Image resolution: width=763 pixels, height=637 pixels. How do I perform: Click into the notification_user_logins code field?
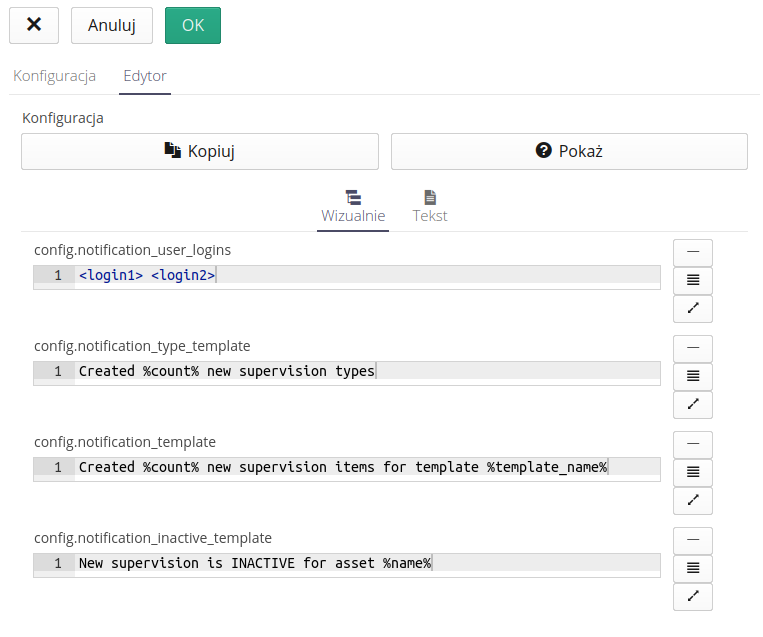pyautogui.click(x=400, y=275)
